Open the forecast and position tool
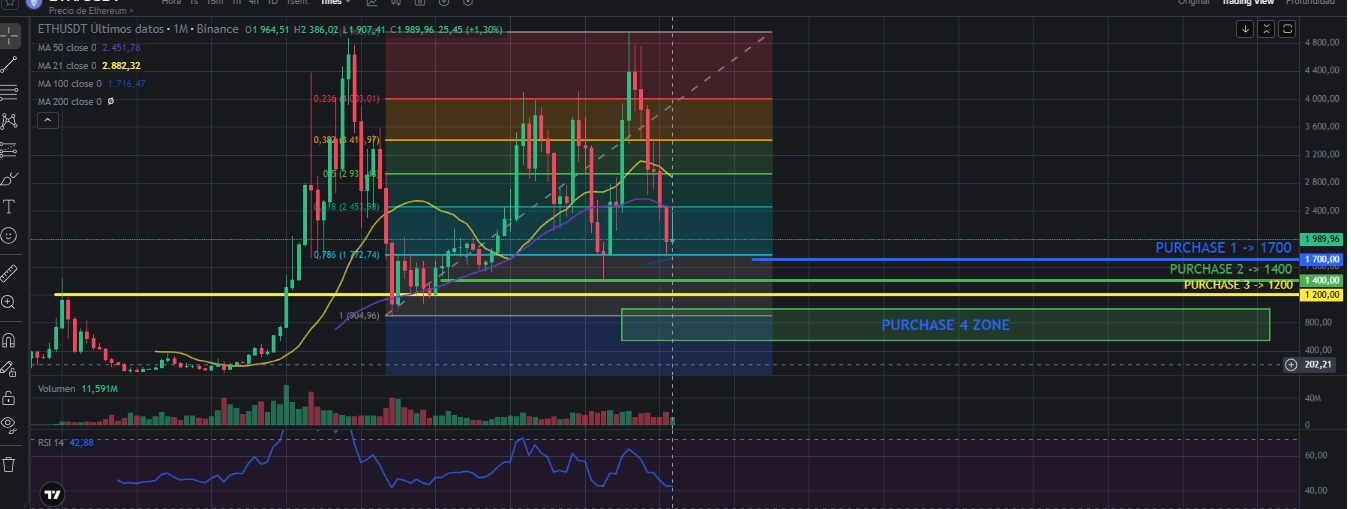Screen dimensions: 1351x509 tap(10, 150)
